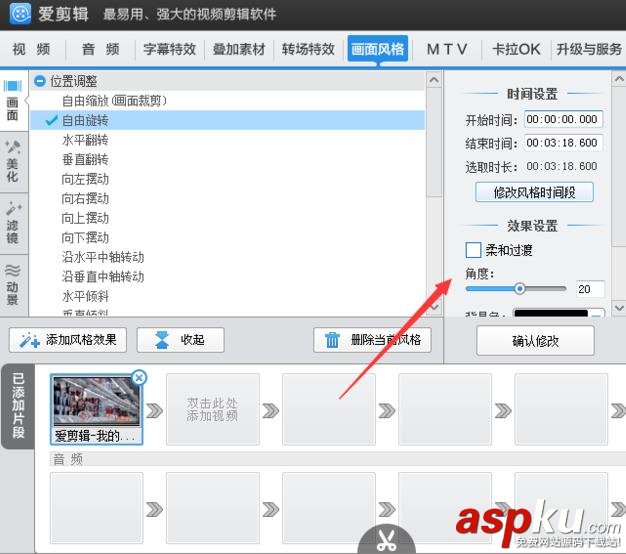The width and height of the screenshot is (626, 554).
Task: Click 确认修改 button
Action: (535, 341)
